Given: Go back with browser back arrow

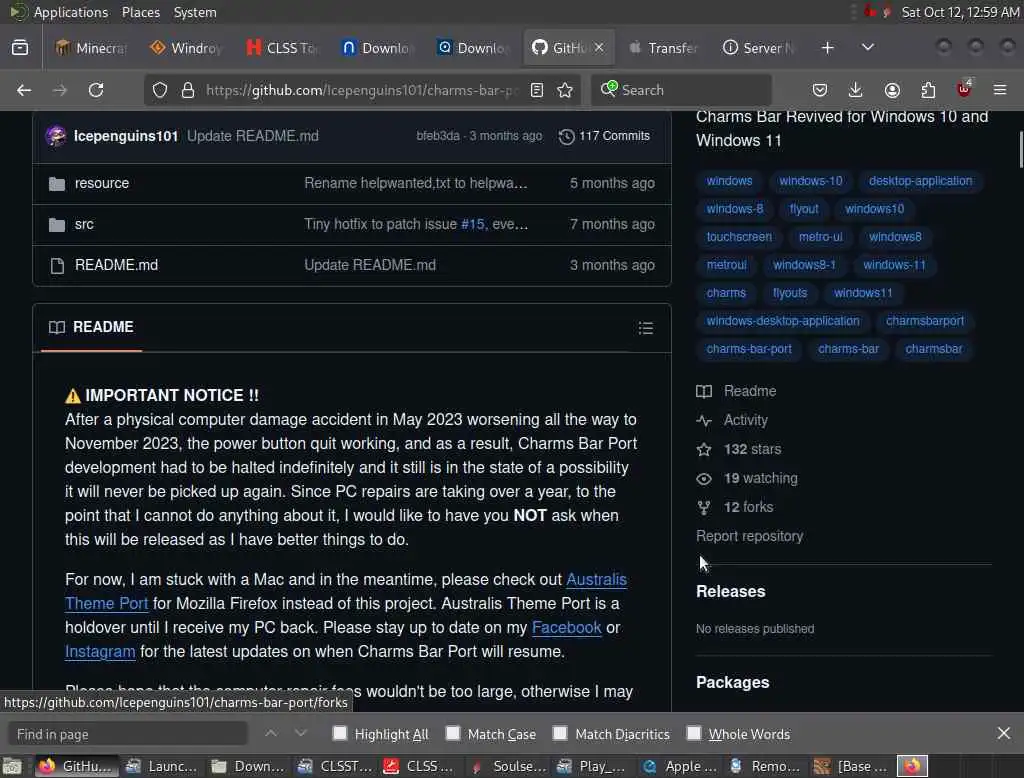Looking at the screenshot, I should pyautogui.click(x=24, y=90).
